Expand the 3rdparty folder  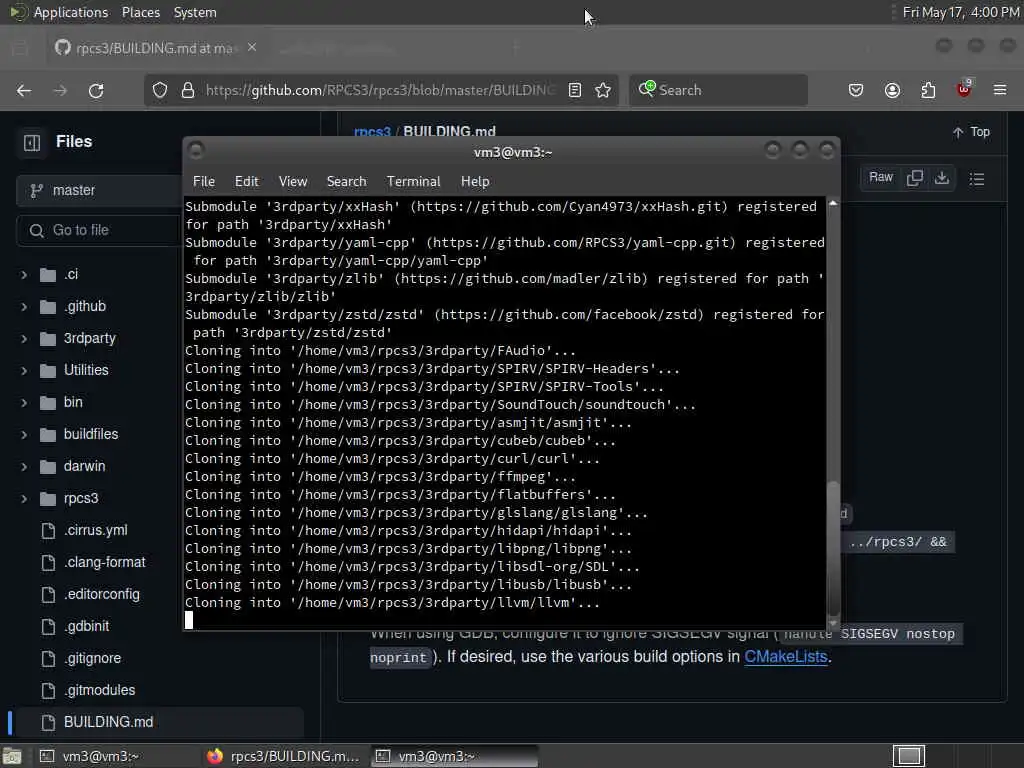[x=24, y=339]
